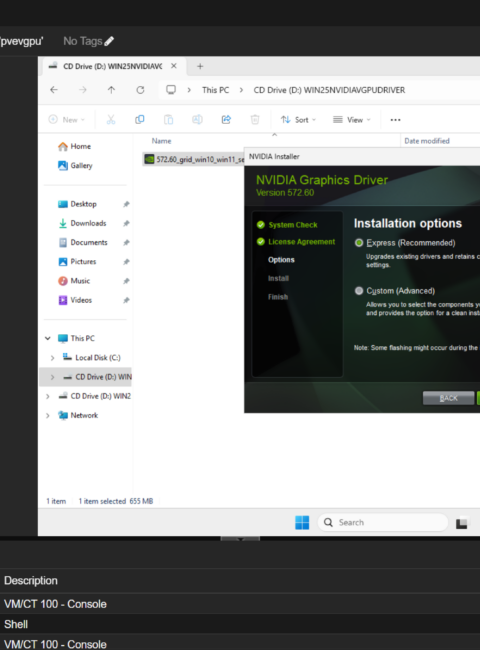Open the Windows Start menu

[302, 522]
